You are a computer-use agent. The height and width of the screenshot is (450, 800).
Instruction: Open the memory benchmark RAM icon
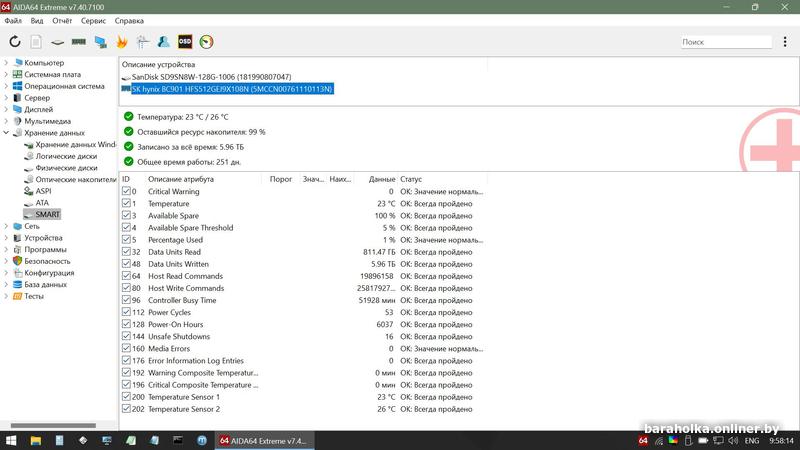(79, 42)
